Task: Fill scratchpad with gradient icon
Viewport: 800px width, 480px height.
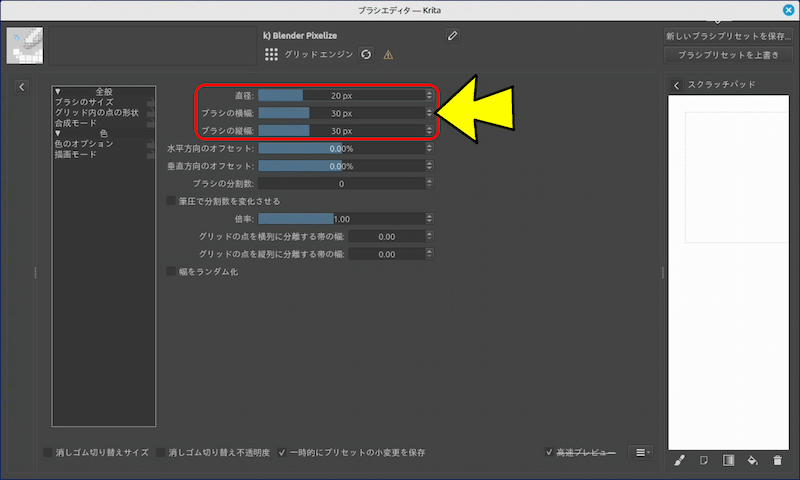Action: [x=728, y=460]
